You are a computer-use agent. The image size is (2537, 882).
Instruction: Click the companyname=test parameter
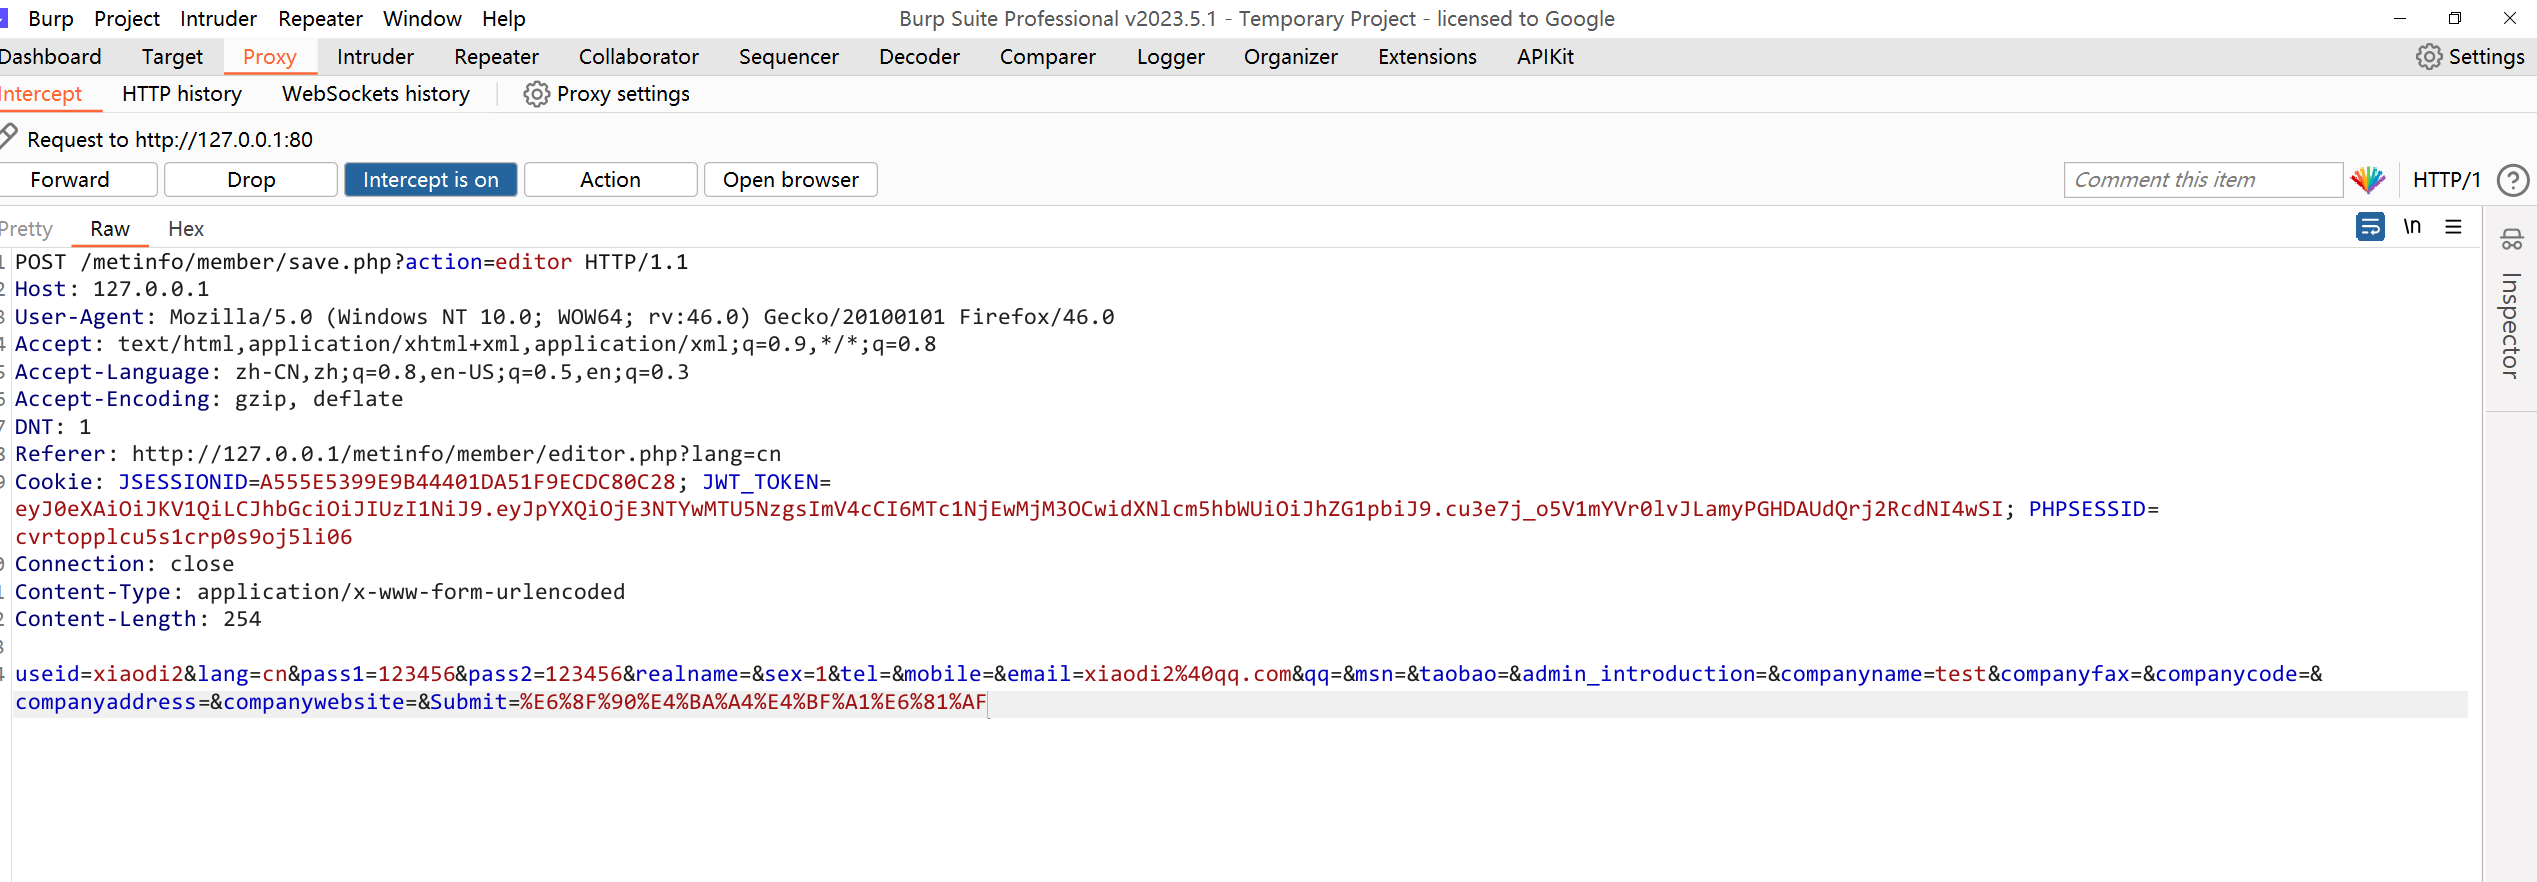[1884, 674]
